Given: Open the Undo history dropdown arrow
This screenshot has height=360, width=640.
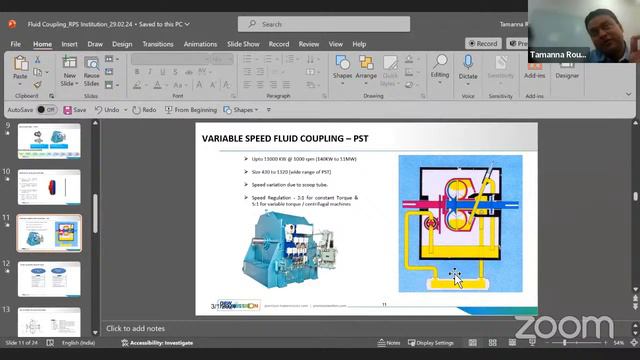Looking at the screenshot, I should 125,110.
